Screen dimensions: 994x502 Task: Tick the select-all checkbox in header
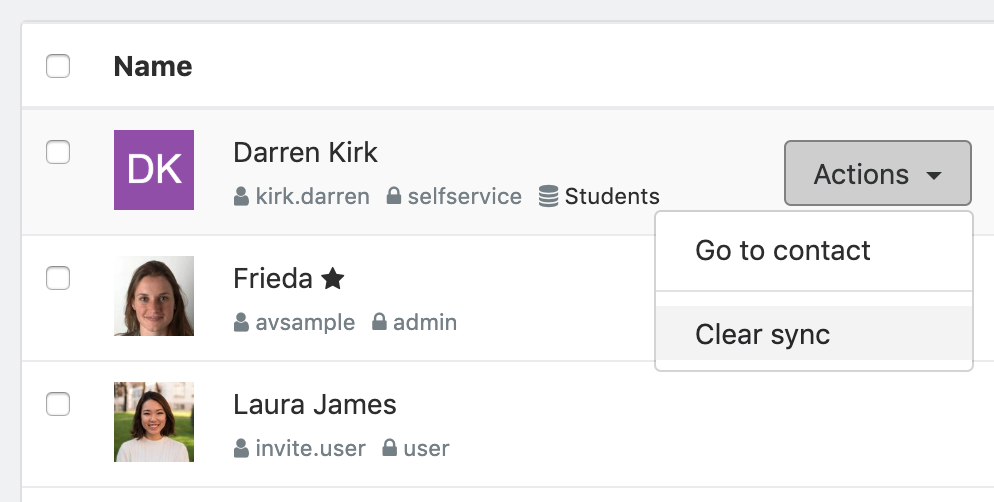coord(58,66)
